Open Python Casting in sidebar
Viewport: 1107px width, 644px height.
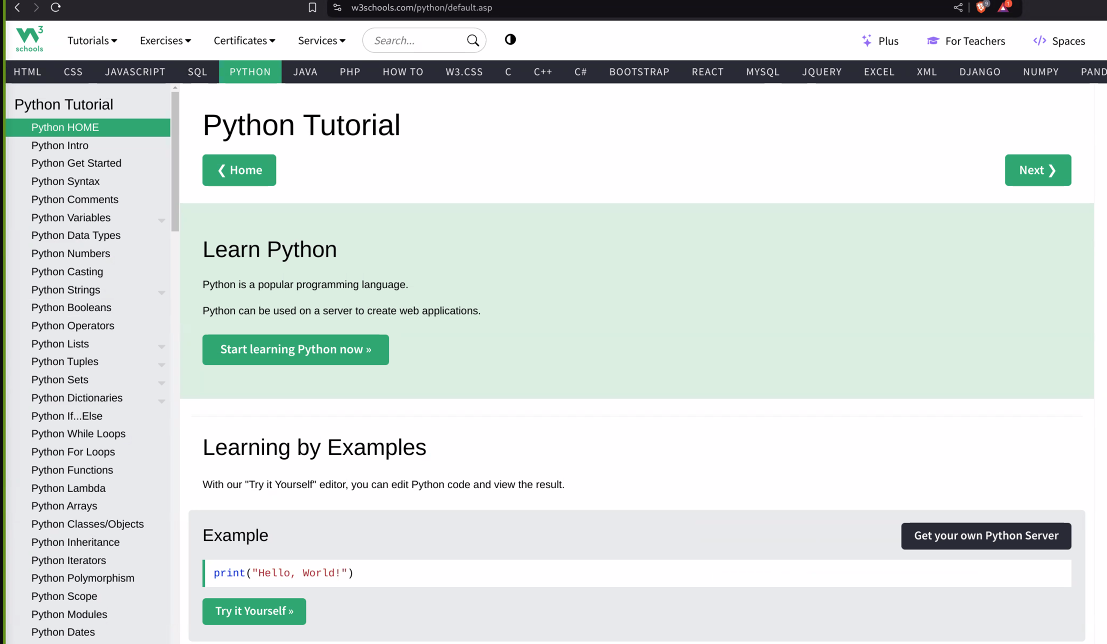coord(88,272)
